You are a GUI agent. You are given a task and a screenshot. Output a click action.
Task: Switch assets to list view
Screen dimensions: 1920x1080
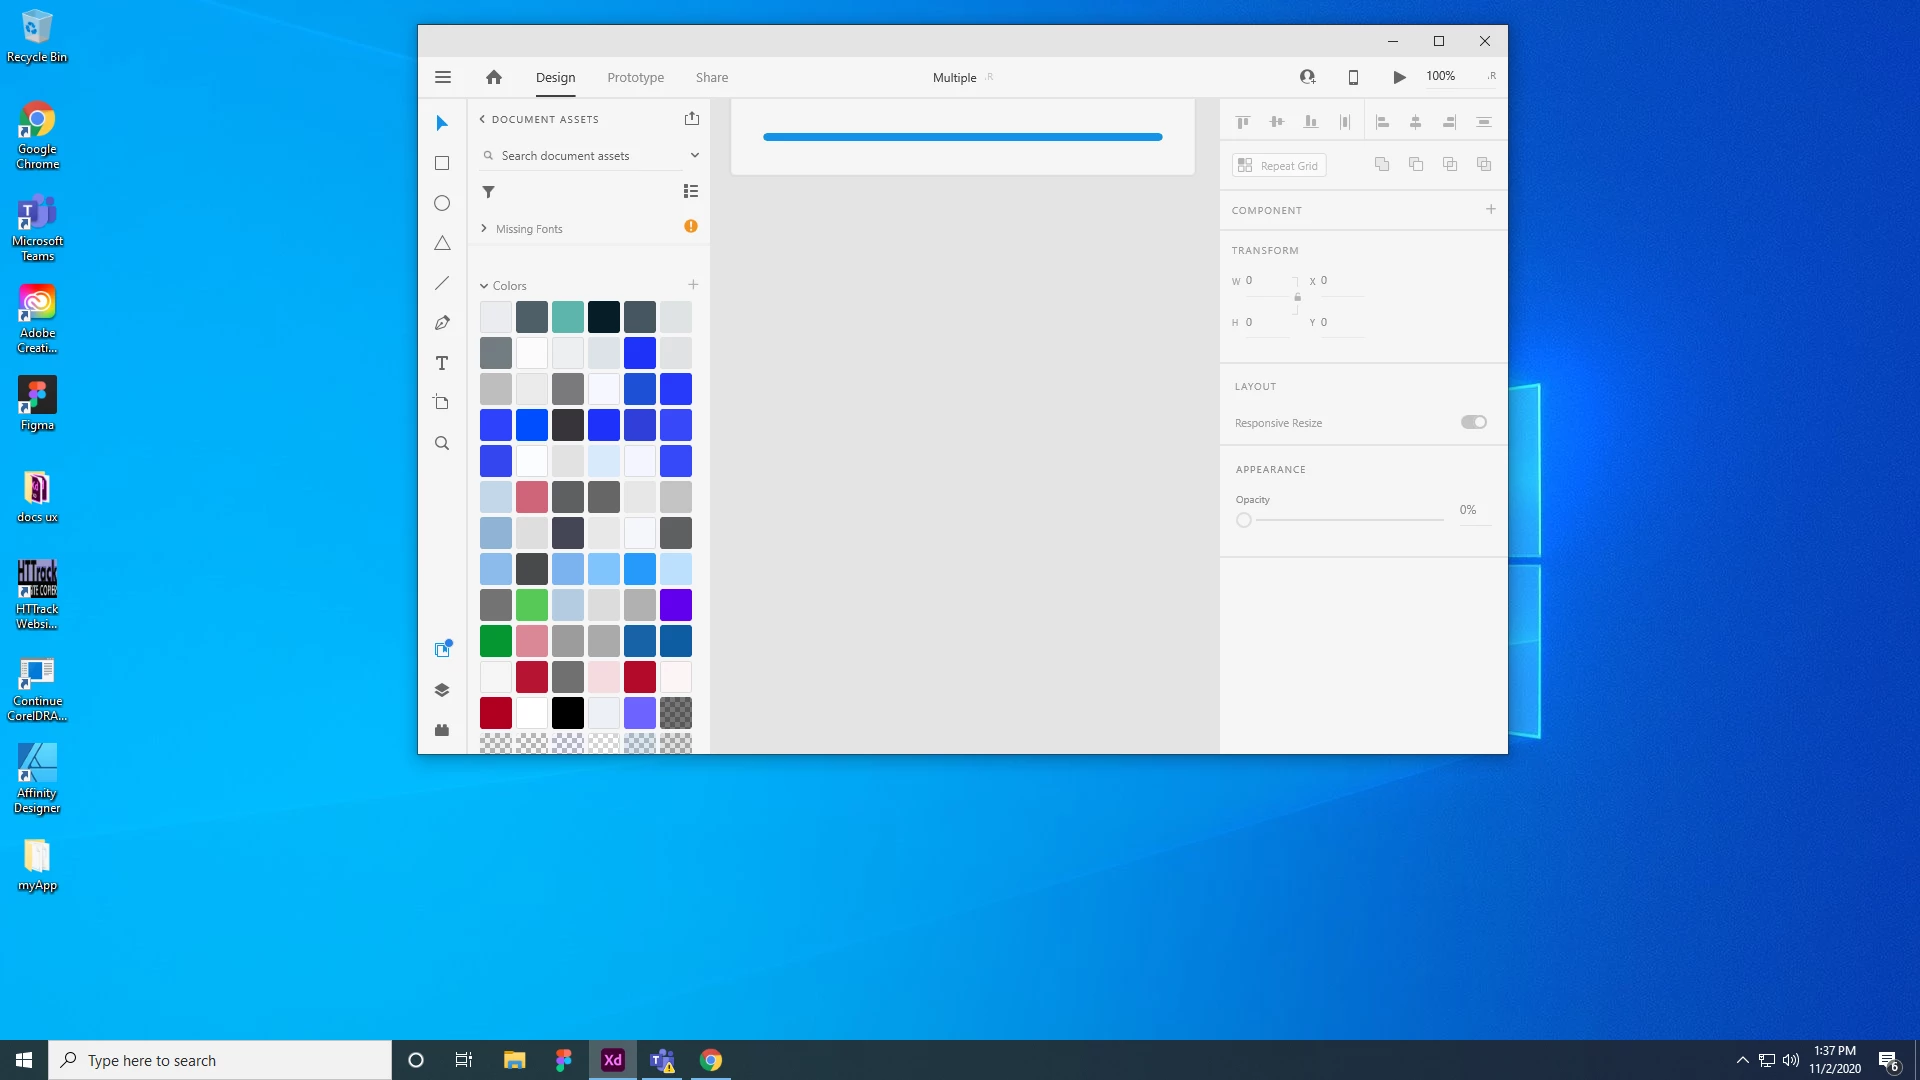pyautogui.click(x=691, y=191)
